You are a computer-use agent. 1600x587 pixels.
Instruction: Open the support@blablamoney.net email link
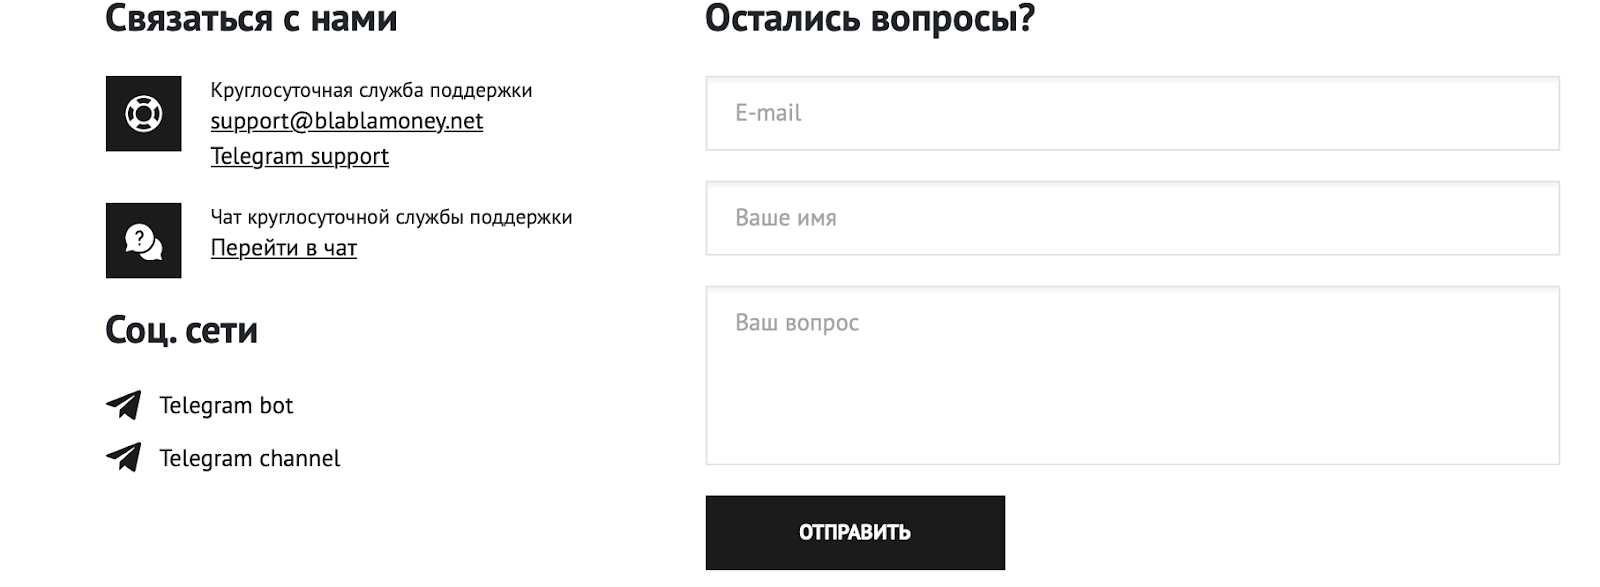click(x=346, y=121)
